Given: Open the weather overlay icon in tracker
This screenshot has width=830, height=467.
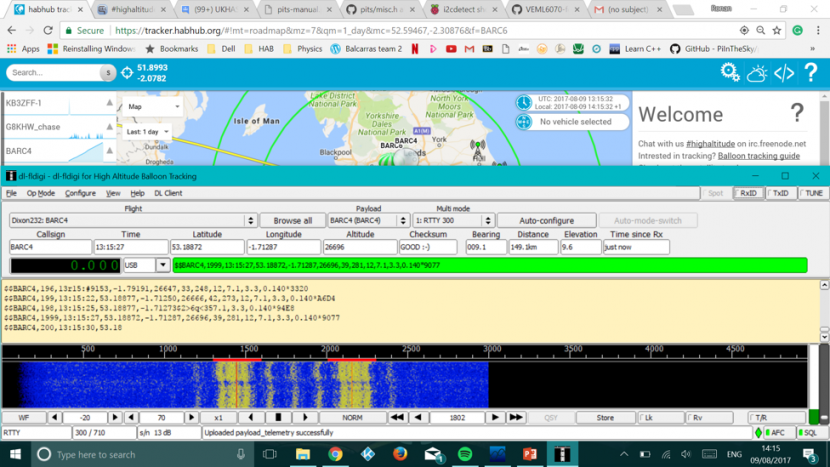Looking at the screenshot, I should point(757,73).
